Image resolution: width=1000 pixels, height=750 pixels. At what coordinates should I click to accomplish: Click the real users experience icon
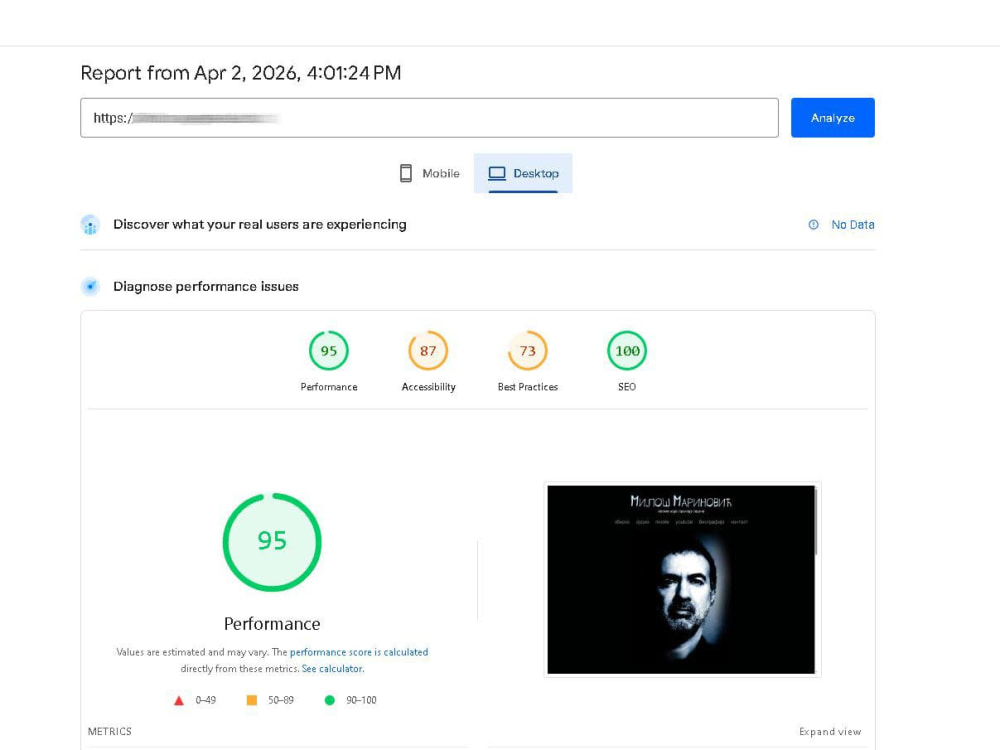point(90,224)
